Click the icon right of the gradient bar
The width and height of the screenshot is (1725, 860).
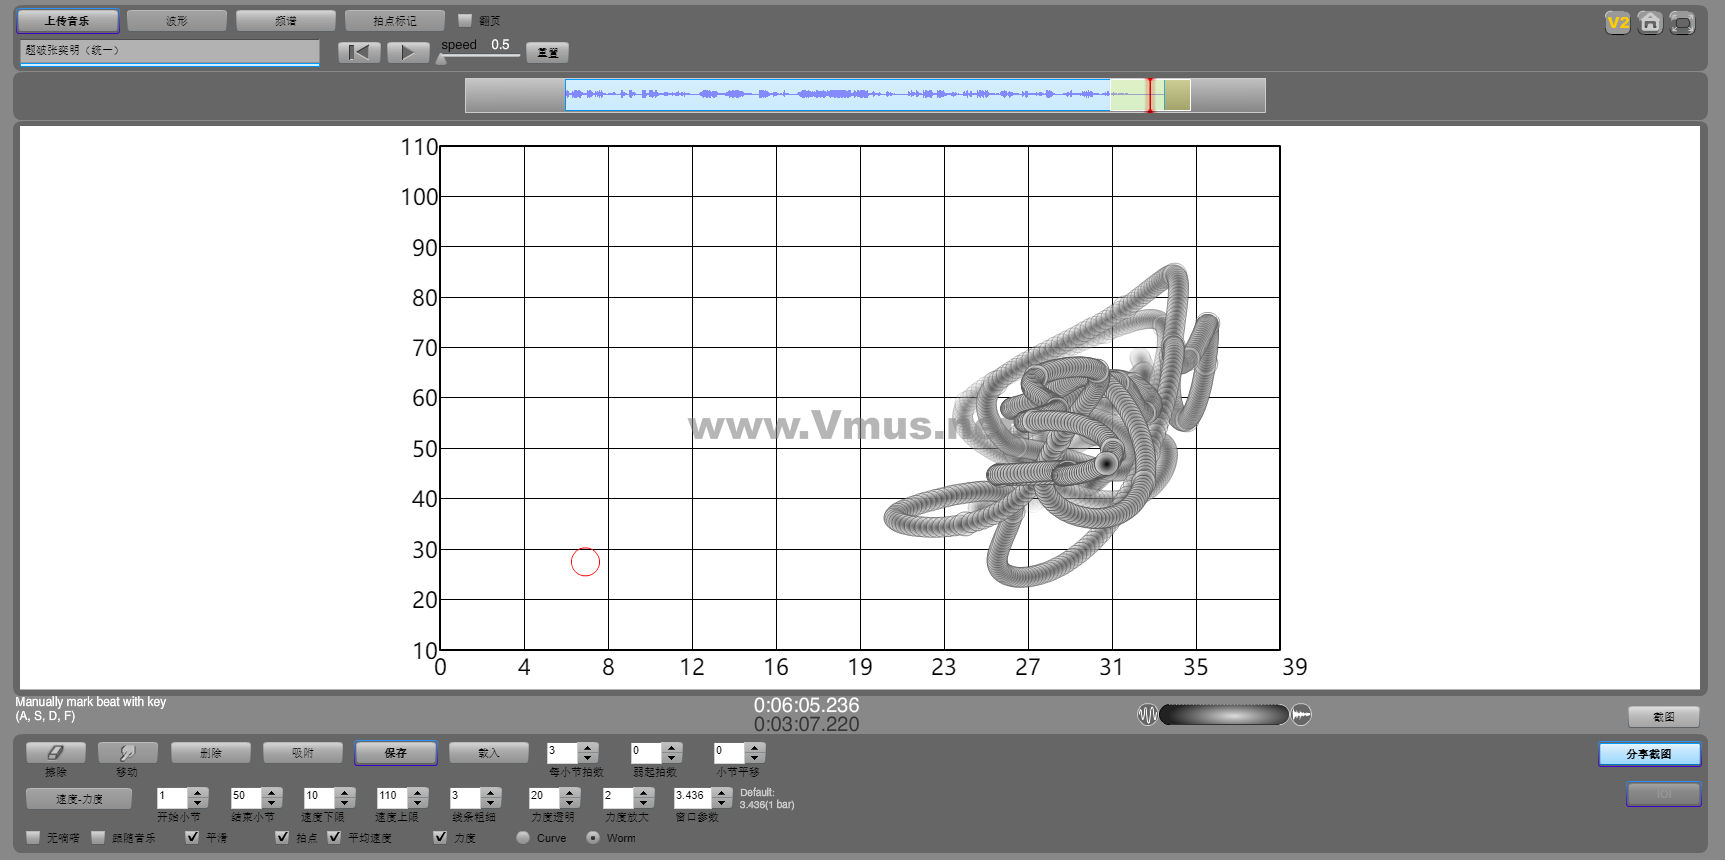(x=1301, y=715)
